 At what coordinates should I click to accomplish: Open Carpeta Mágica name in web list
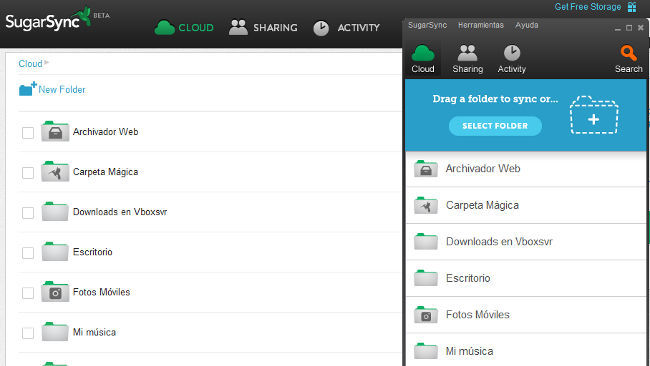point(105,172)
